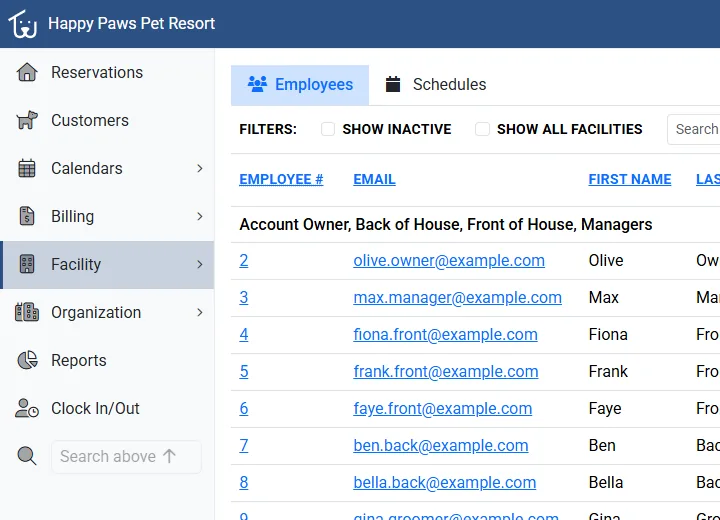Click the Organization buildings icon
This screenshot has width=720, height=520.
tap(27, 312)
